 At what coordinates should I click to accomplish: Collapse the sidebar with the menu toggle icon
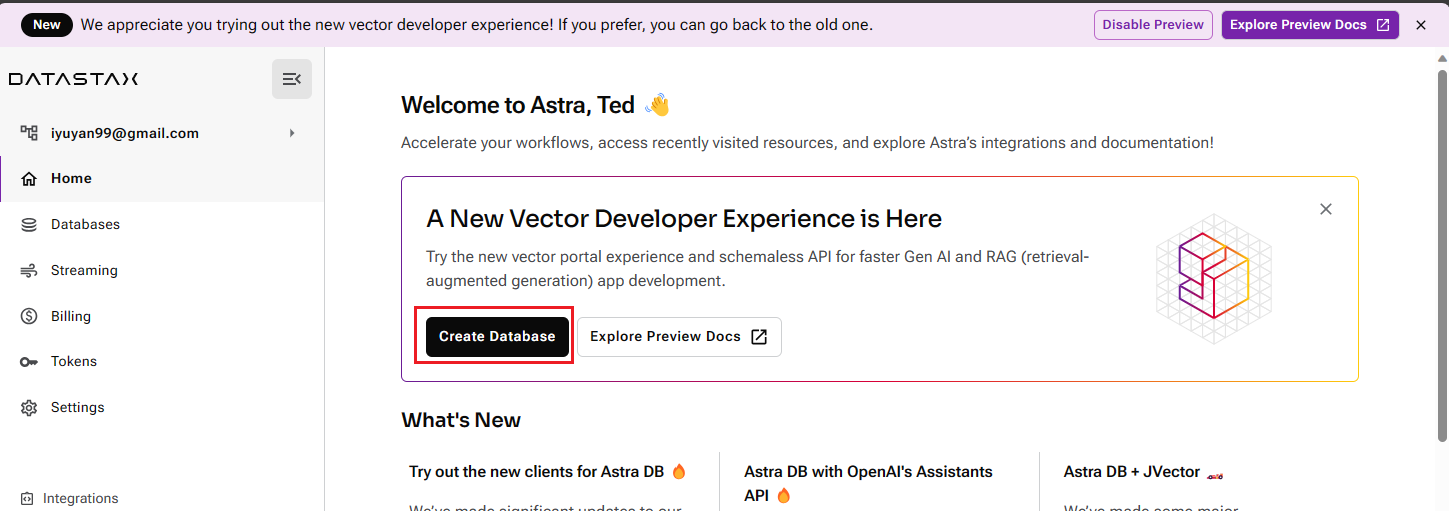(292, 79)
